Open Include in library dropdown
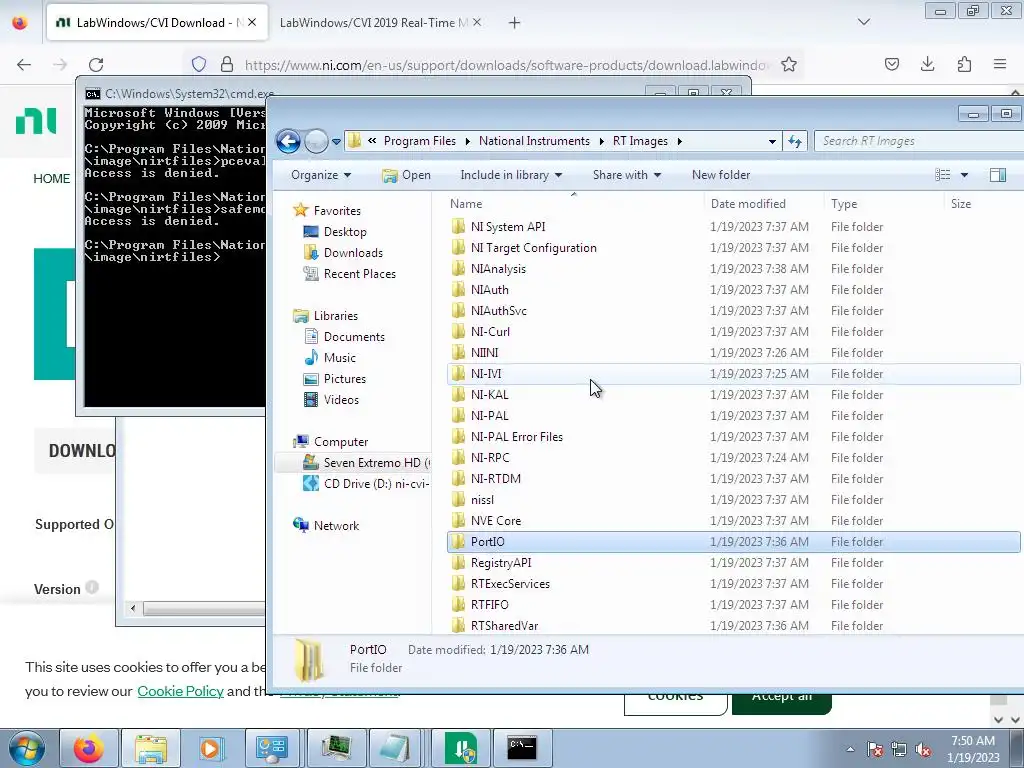 tap(511, 175)
